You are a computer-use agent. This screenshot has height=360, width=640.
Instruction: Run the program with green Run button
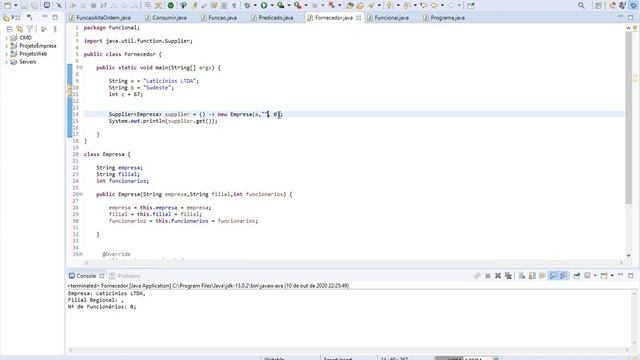click(x=264, y=5)
